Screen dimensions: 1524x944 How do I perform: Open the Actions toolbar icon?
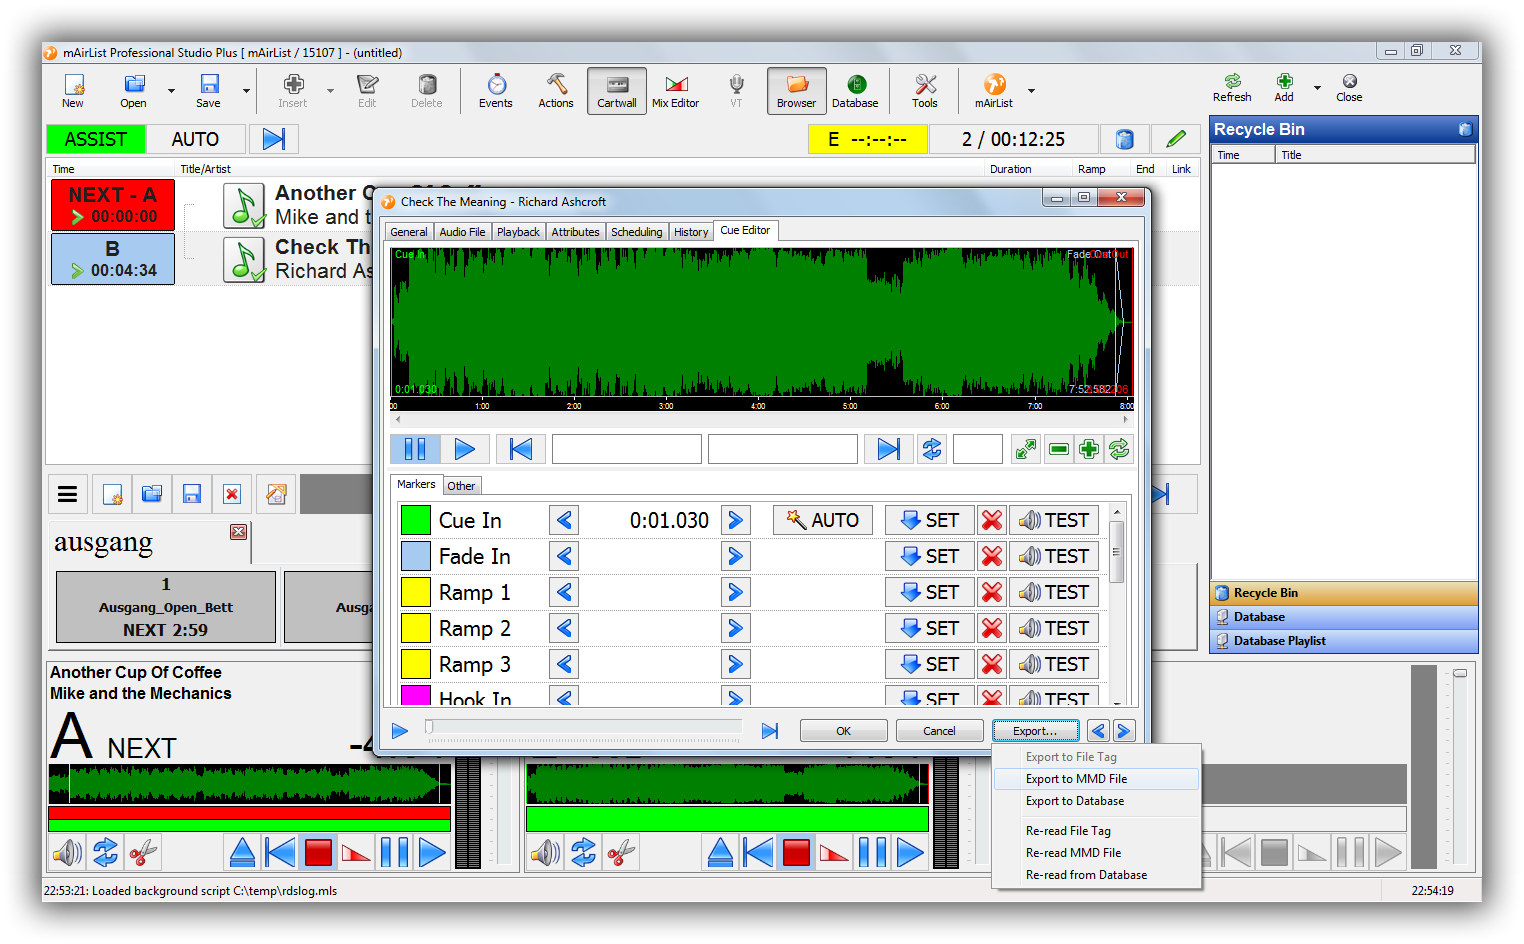click(556, 91)
